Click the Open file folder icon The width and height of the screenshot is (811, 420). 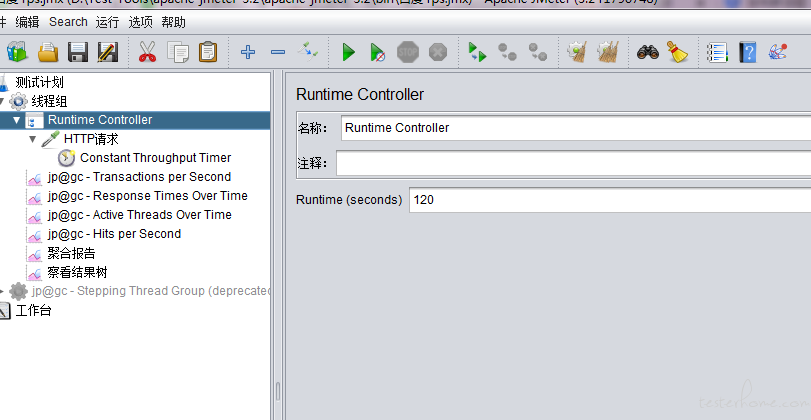point(47,52)
